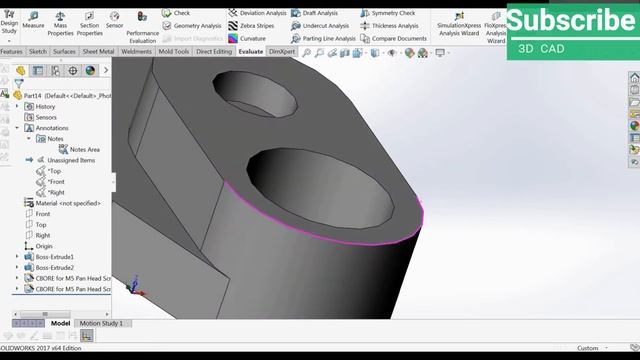This screenshot has width=640, height=360.
Task: Open the Motion Study 1 tab
Action: pyautogui.click(x=101, y=323)
